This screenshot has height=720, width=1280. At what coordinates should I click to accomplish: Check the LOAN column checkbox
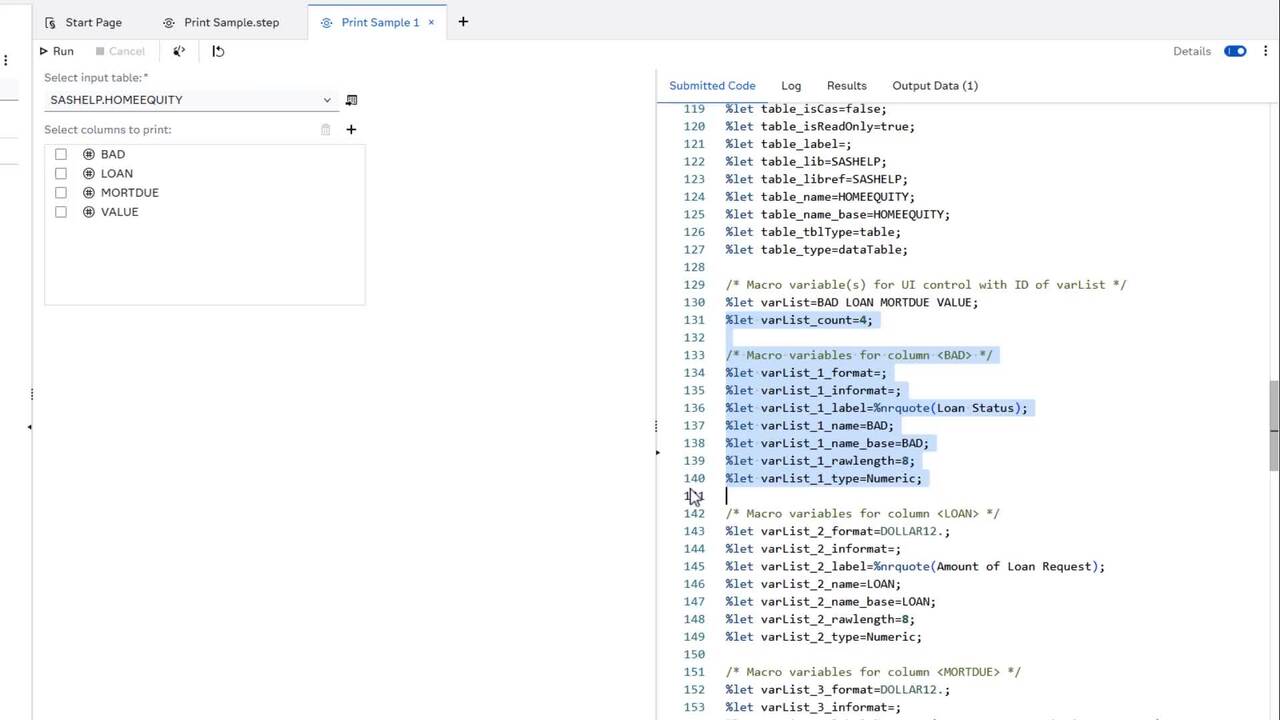pyautogui.click(x=61, y=173)
